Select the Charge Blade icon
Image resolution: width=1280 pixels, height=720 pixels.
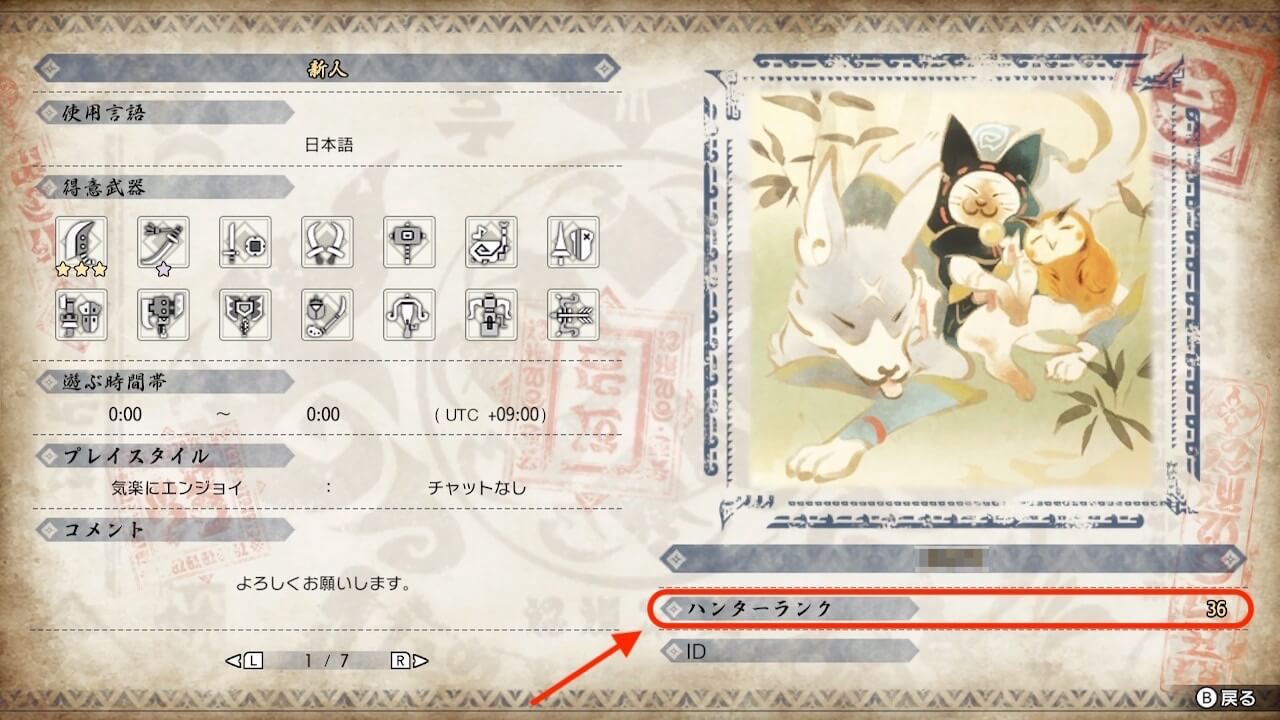(x=246, y=315)
